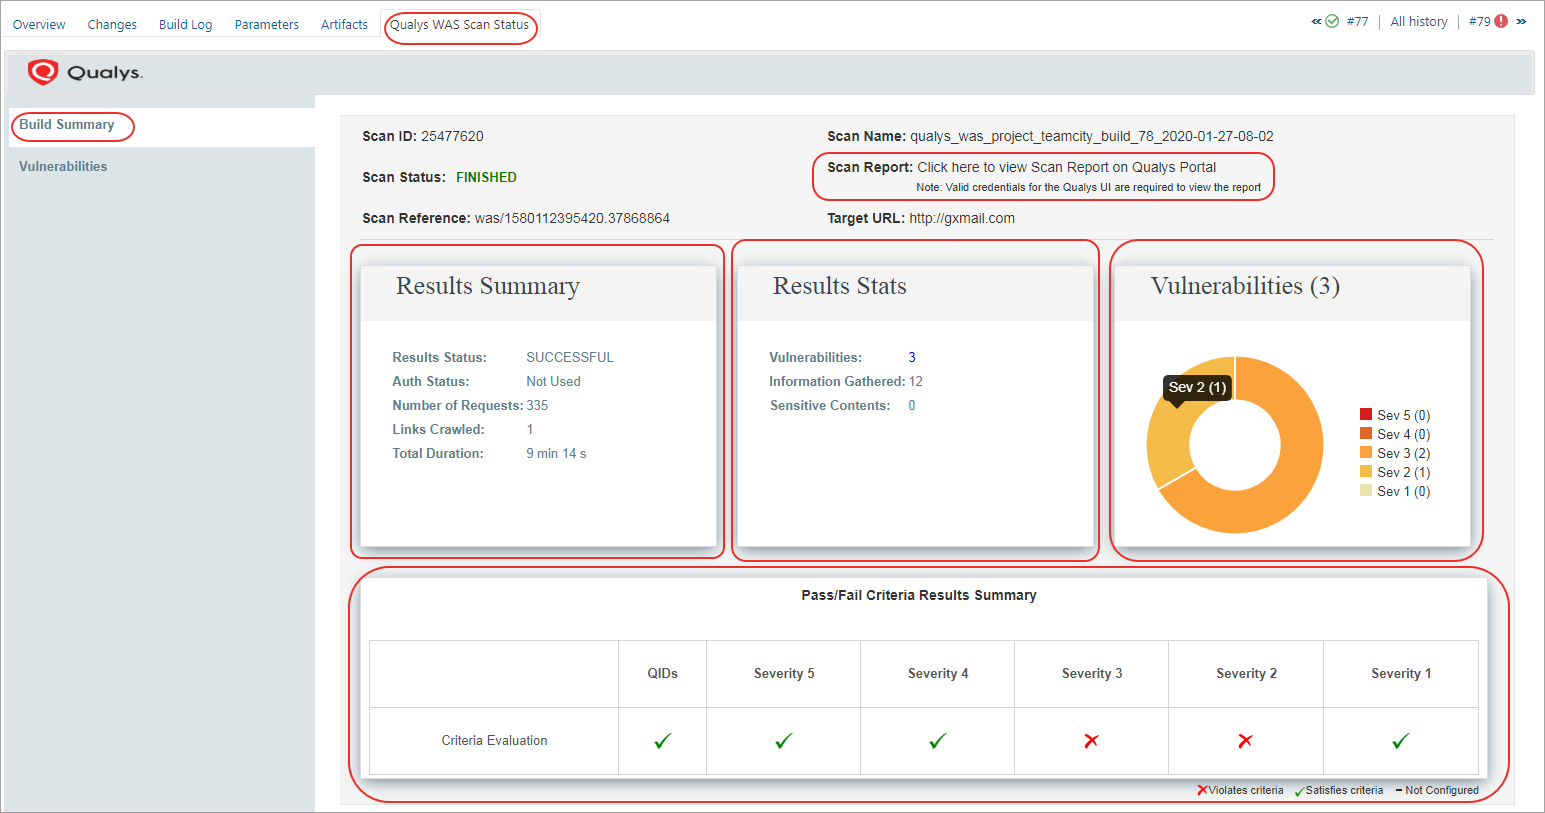Image resolution: width=1545 pixels, height=813 pixels.
Task: Click Information Gathered value 12
Action: click(916, 381)
